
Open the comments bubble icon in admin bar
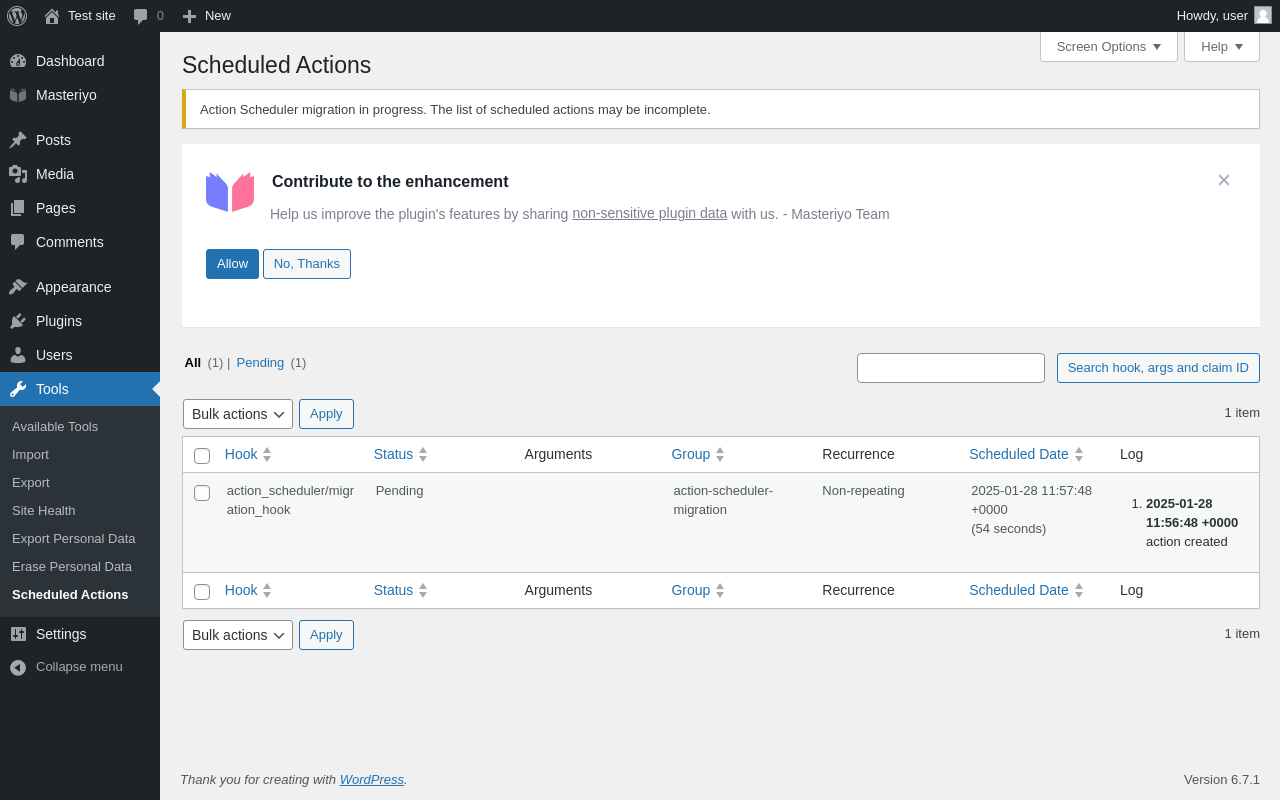(141, 16)
